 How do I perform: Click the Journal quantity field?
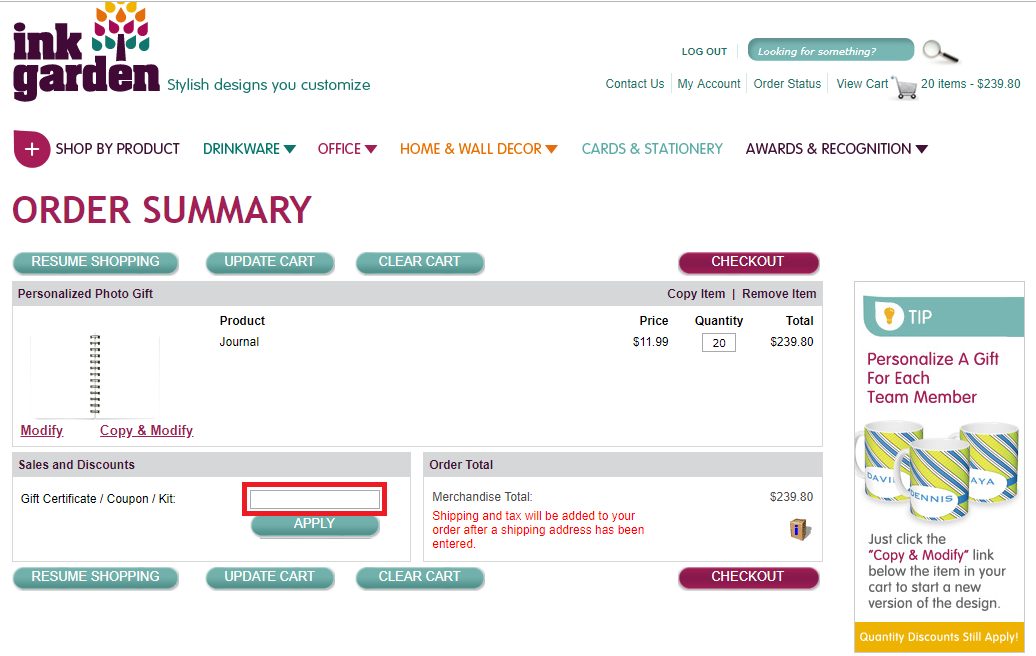pyautogui.click(x=719, y=343)
